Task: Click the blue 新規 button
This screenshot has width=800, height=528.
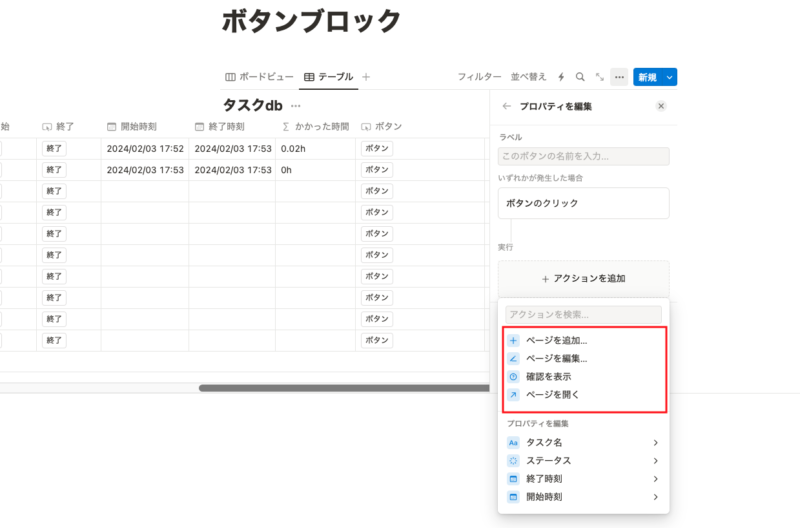Action: [647, 77]
